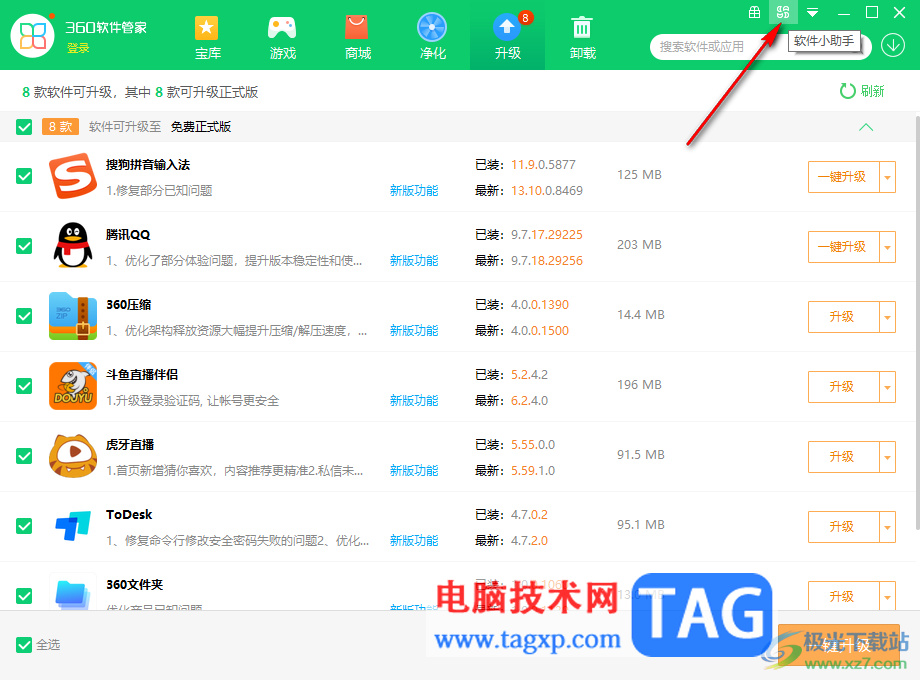
Task: Open upgrade dropdown arrow for 虎牙直播
Action: tap(888, 456)
